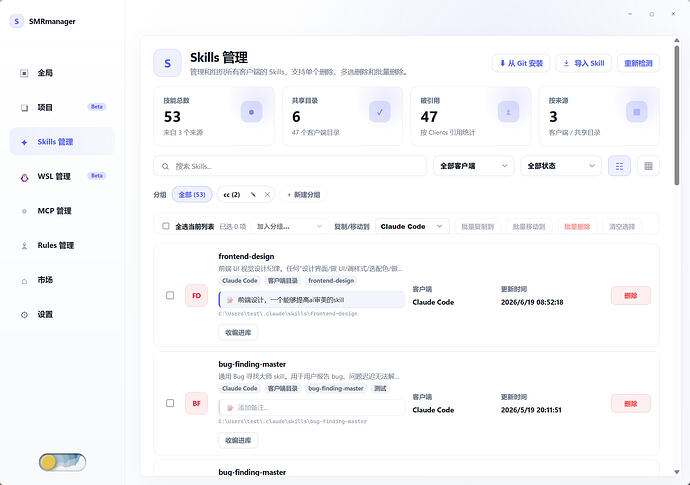Click the FD avatar of frontend-design
Image resolution: width=690 pixels, height=485 pixels.
(196, 296)
